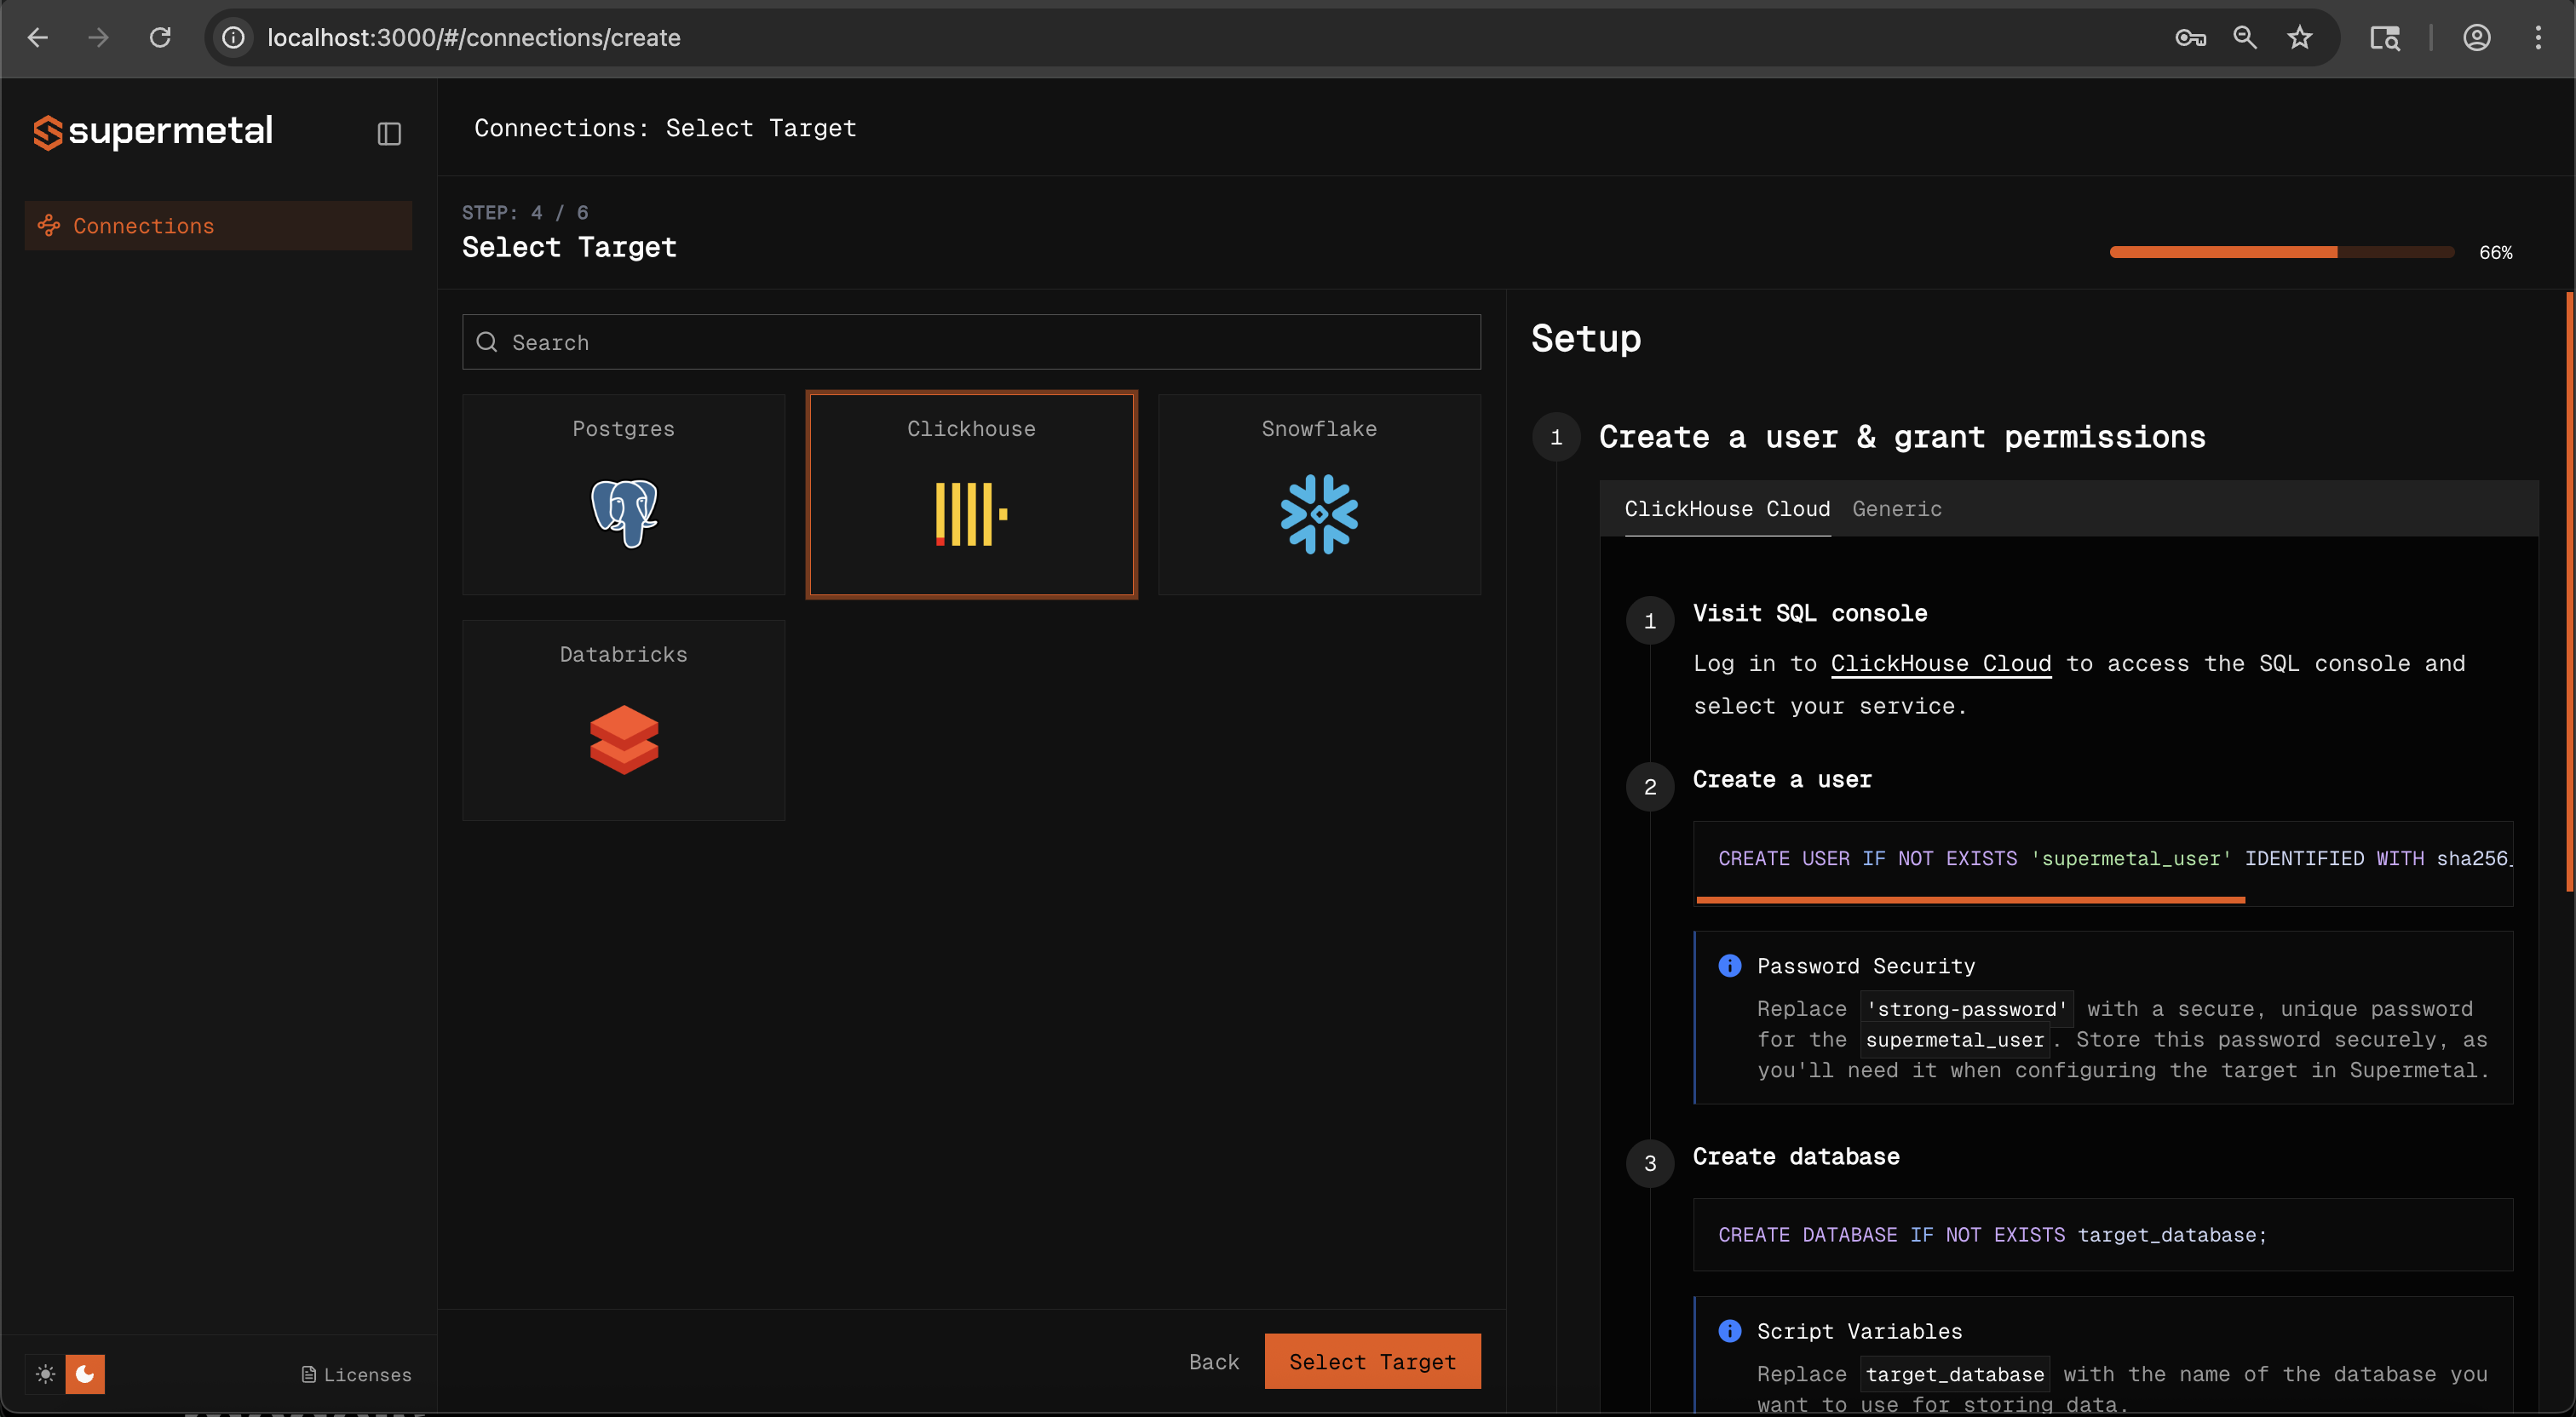This screenshot has width=2576, height=1417.
Task: Click the info icon next to Password Security
Action: (1729, 965)
